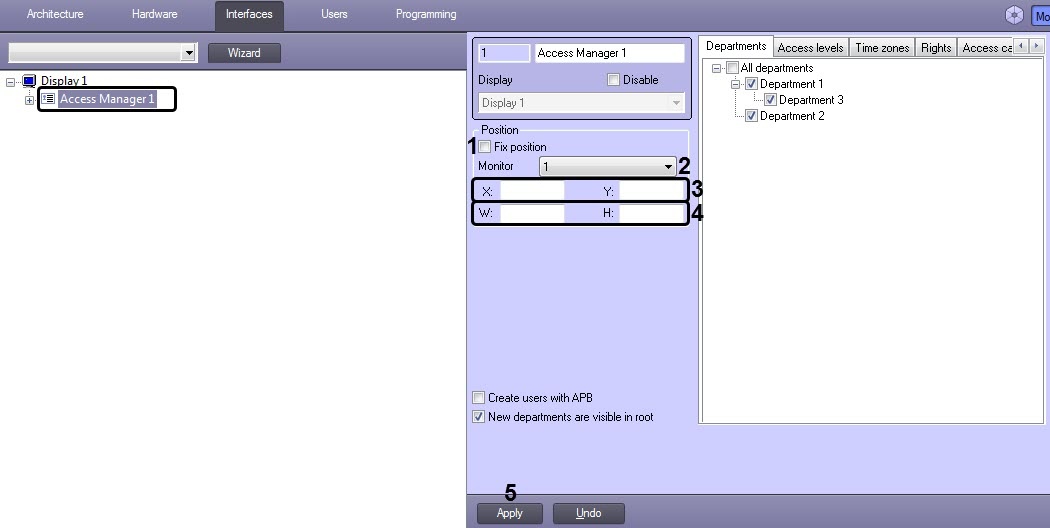
Task: Enable the Fix position checkbox
Action: pos(485,147)
